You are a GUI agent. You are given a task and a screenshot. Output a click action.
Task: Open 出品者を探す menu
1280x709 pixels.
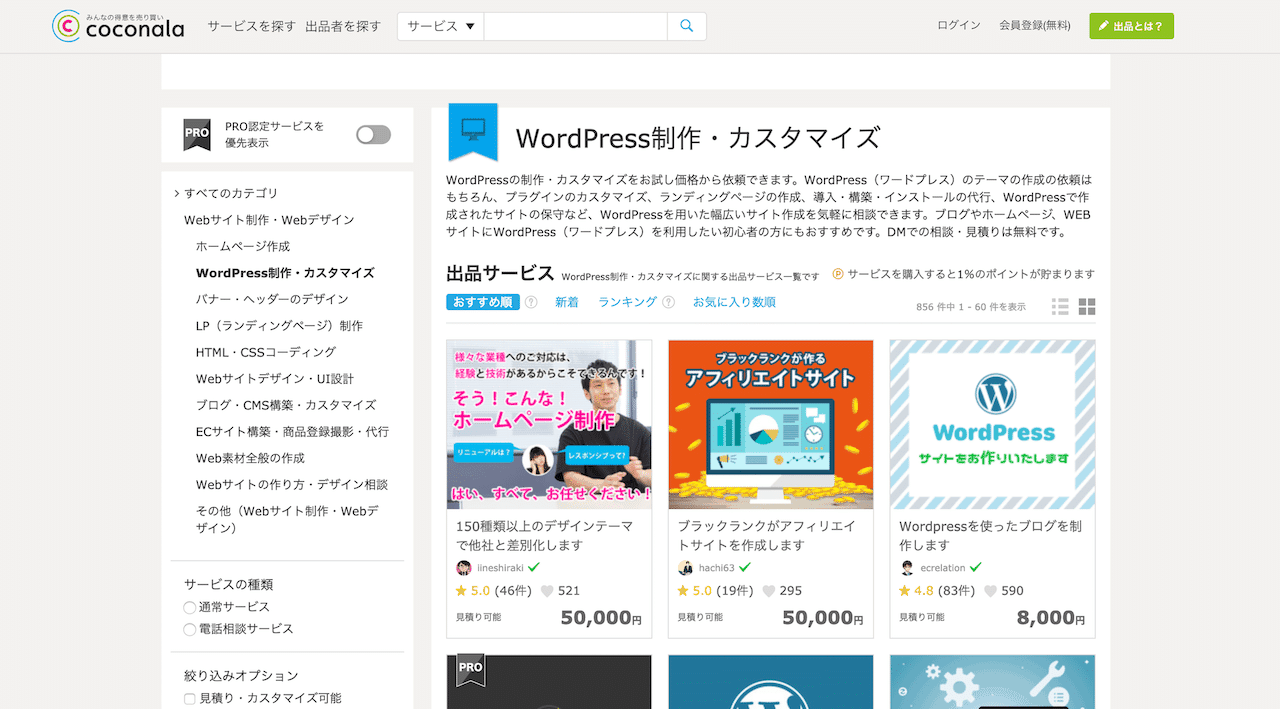pyautogui.click(x=343, y=26)
